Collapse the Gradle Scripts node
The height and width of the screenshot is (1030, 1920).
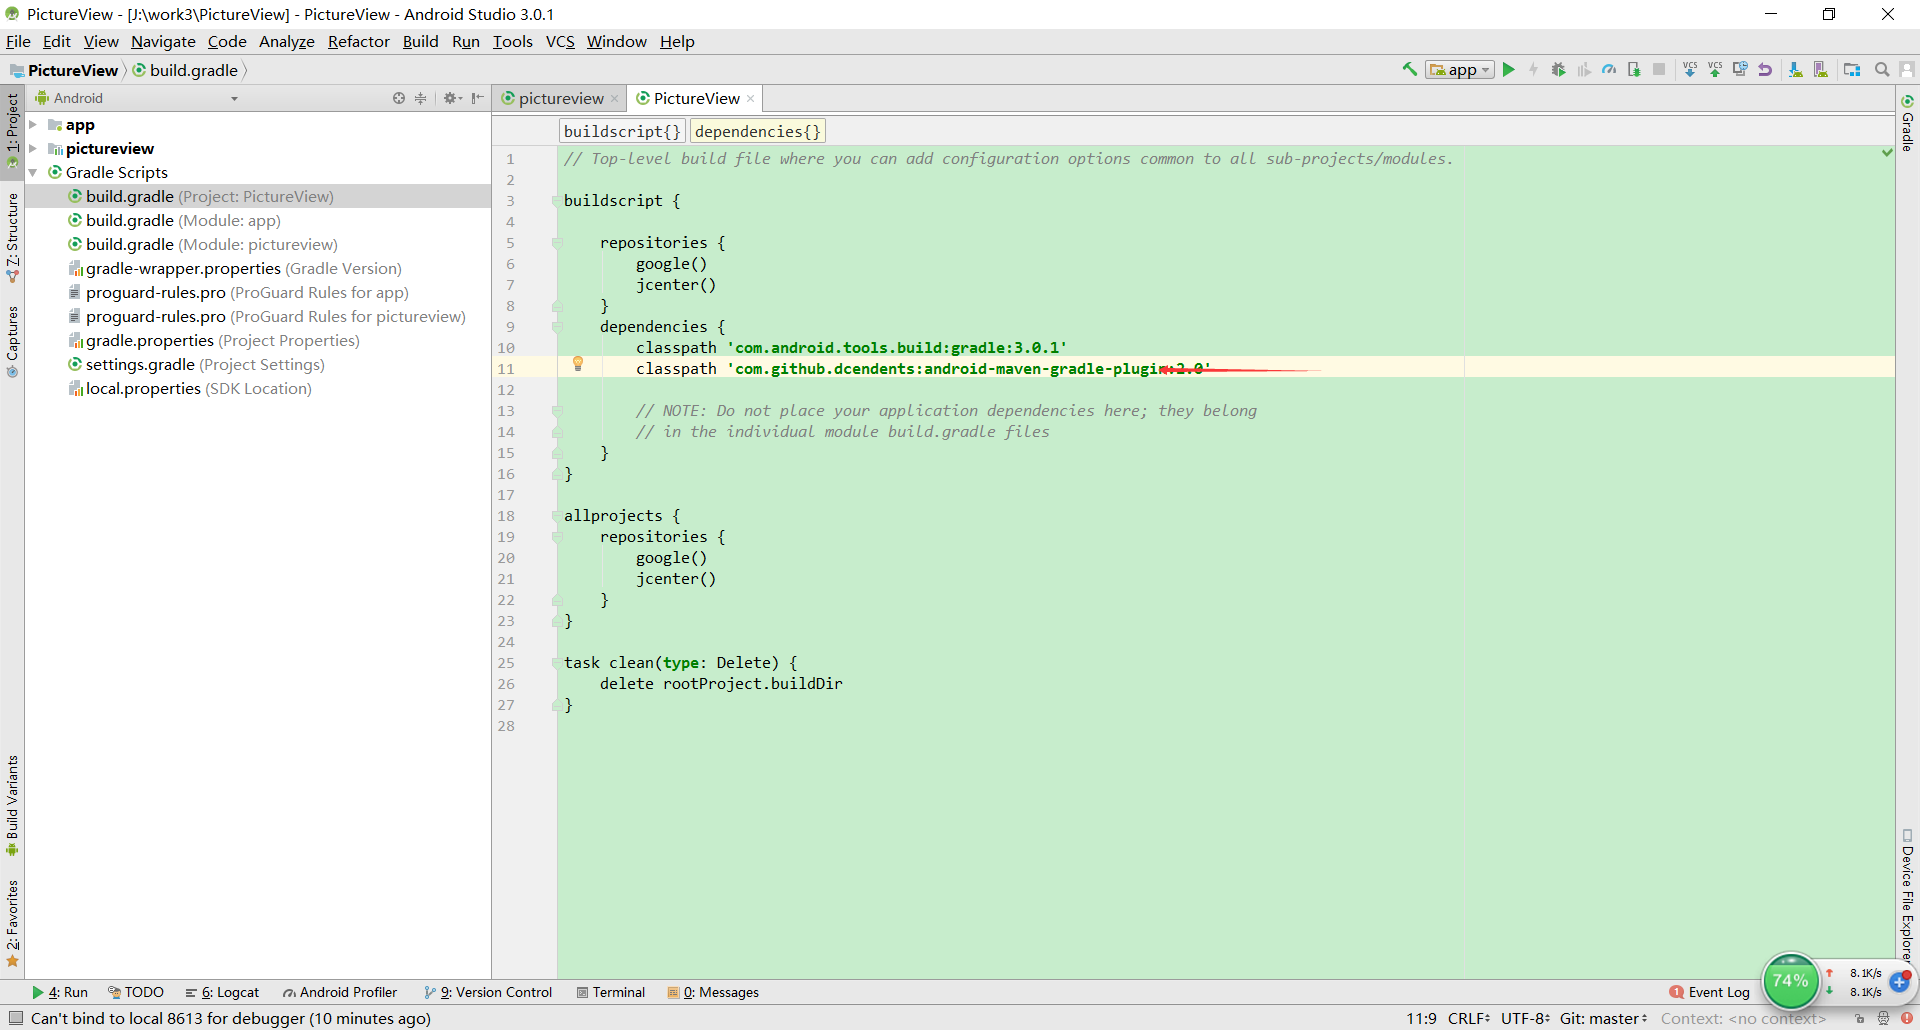point(33,173)
